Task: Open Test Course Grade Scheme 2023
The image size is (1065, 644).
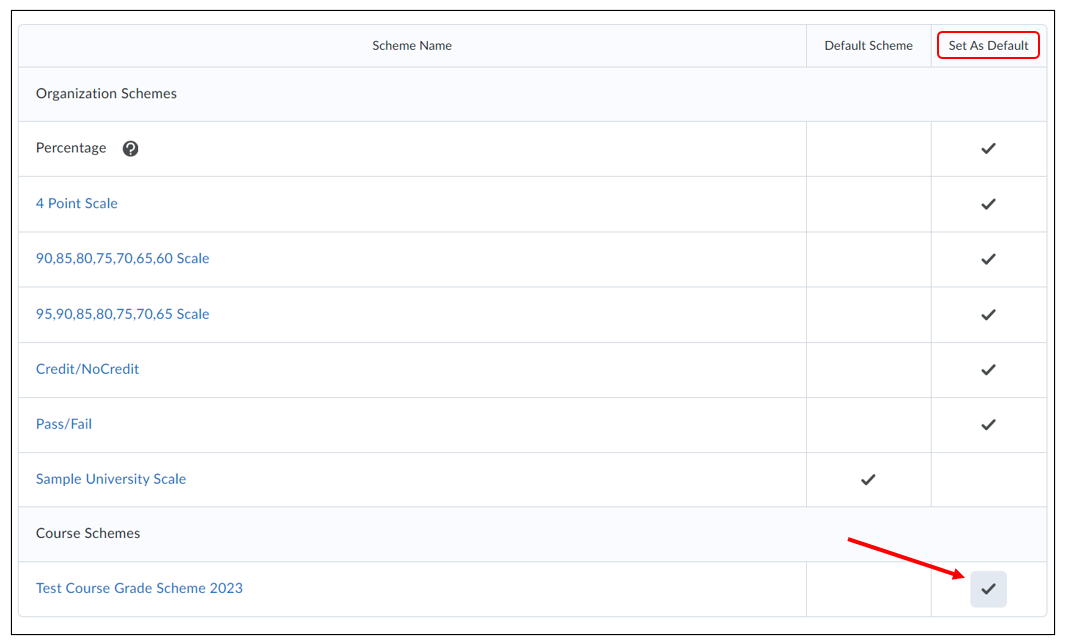Action: pyautogui.click(x=139, y=588)
